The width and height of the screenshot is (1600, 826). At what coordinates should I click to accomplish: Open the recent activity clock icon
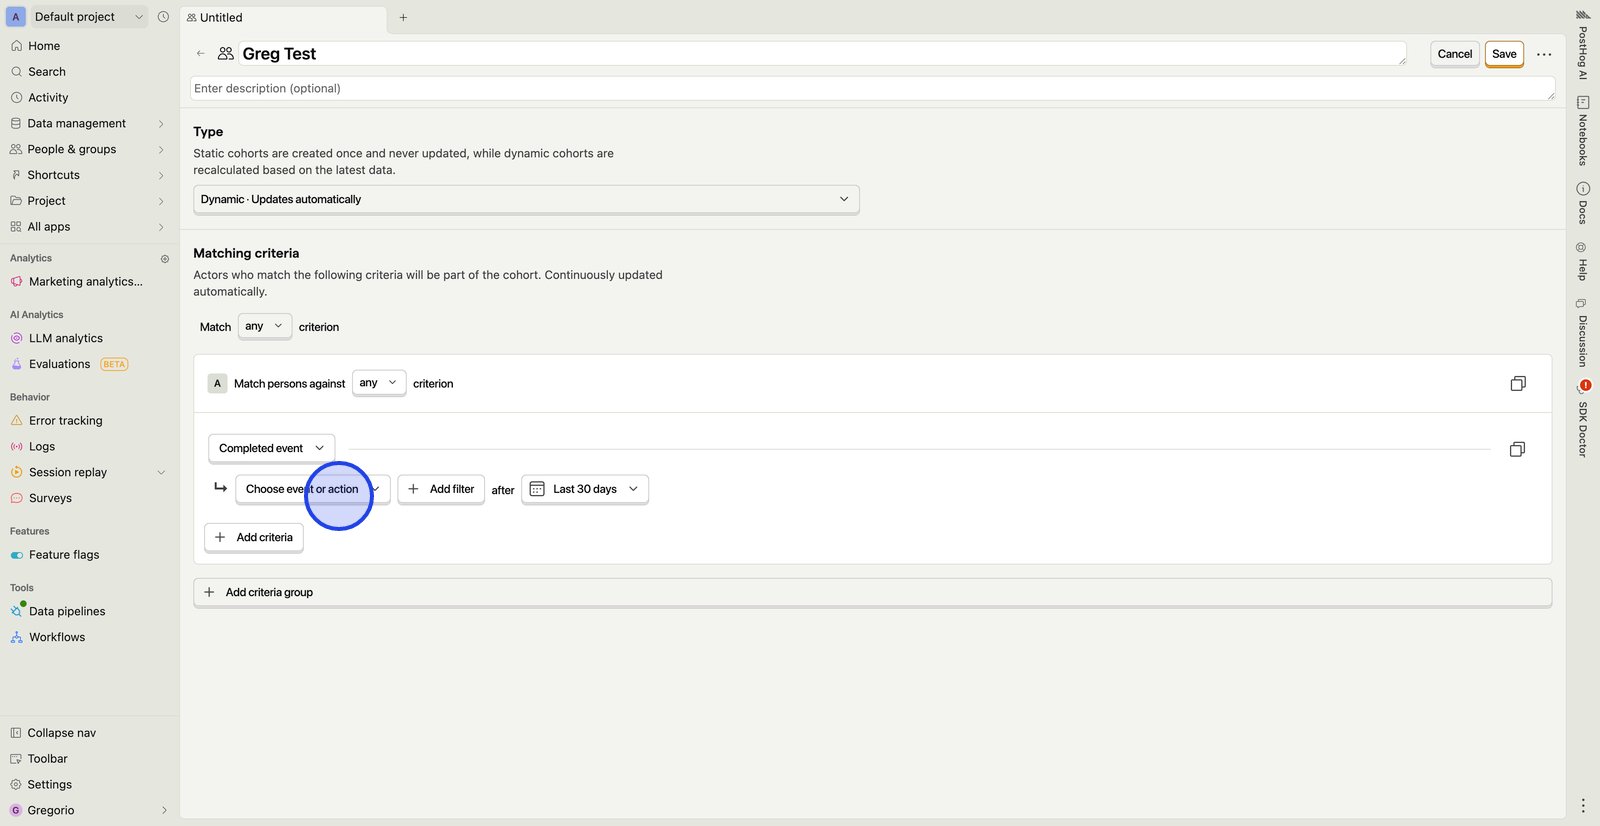click(x=163, y=17)
